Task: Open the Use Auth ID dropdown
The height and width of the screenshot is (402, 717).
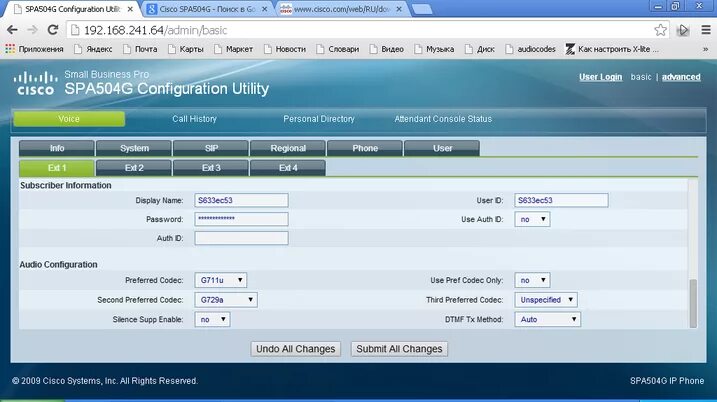Action: (532, 220)
